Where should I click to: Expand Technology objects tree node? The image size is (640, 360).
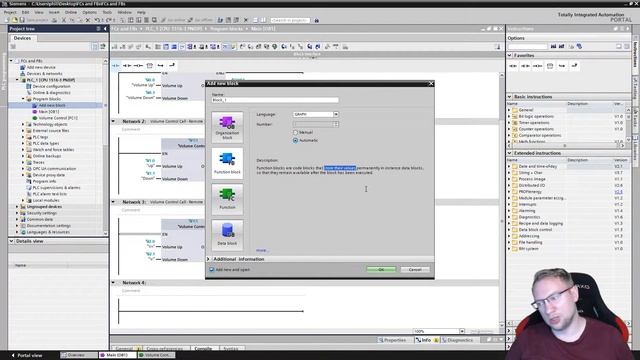tap(23, 124)
